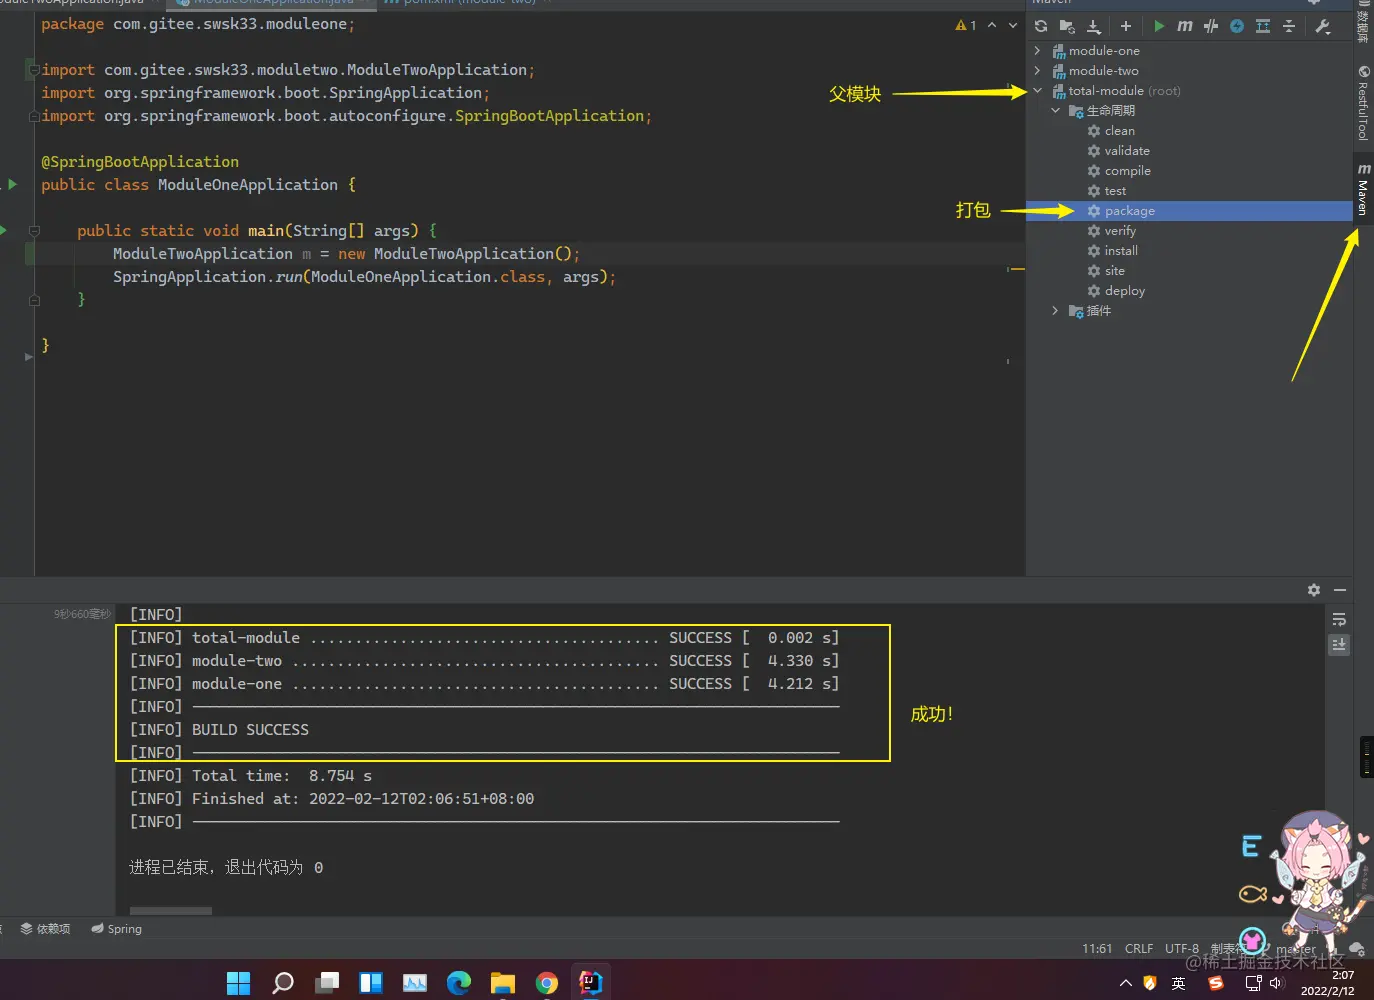Run ModuleOneApplication class gutter icon
This screenshot has height=1000, width=1374.
coord(12,184)
